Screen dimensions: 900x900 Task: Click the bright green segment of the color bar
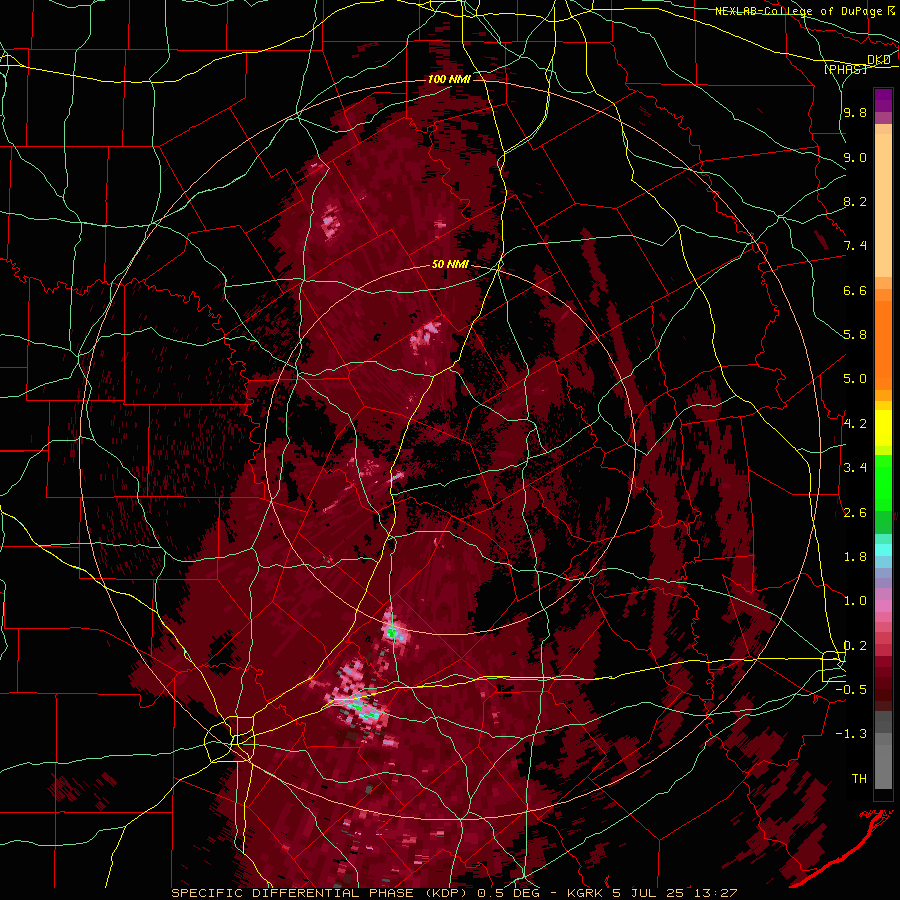coord(883,482)
